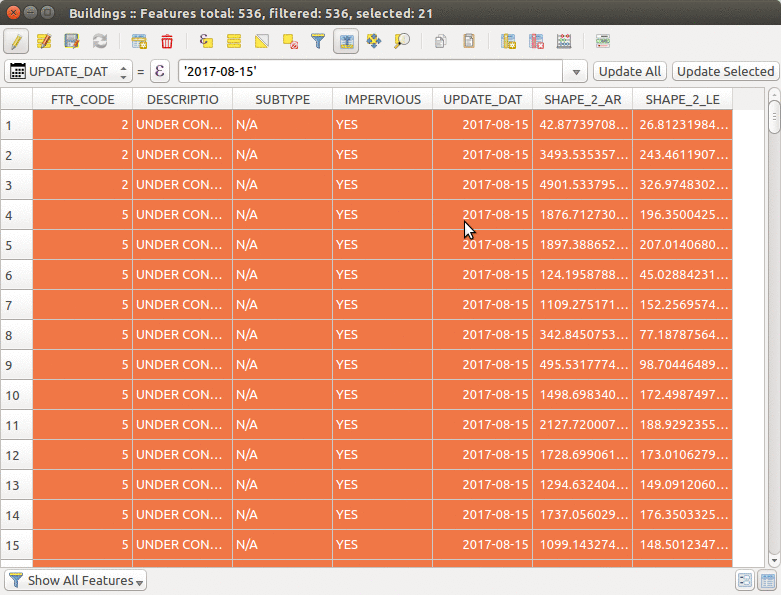
Task: Add feature icon in toolbar
Action: [x=139, y=41]
